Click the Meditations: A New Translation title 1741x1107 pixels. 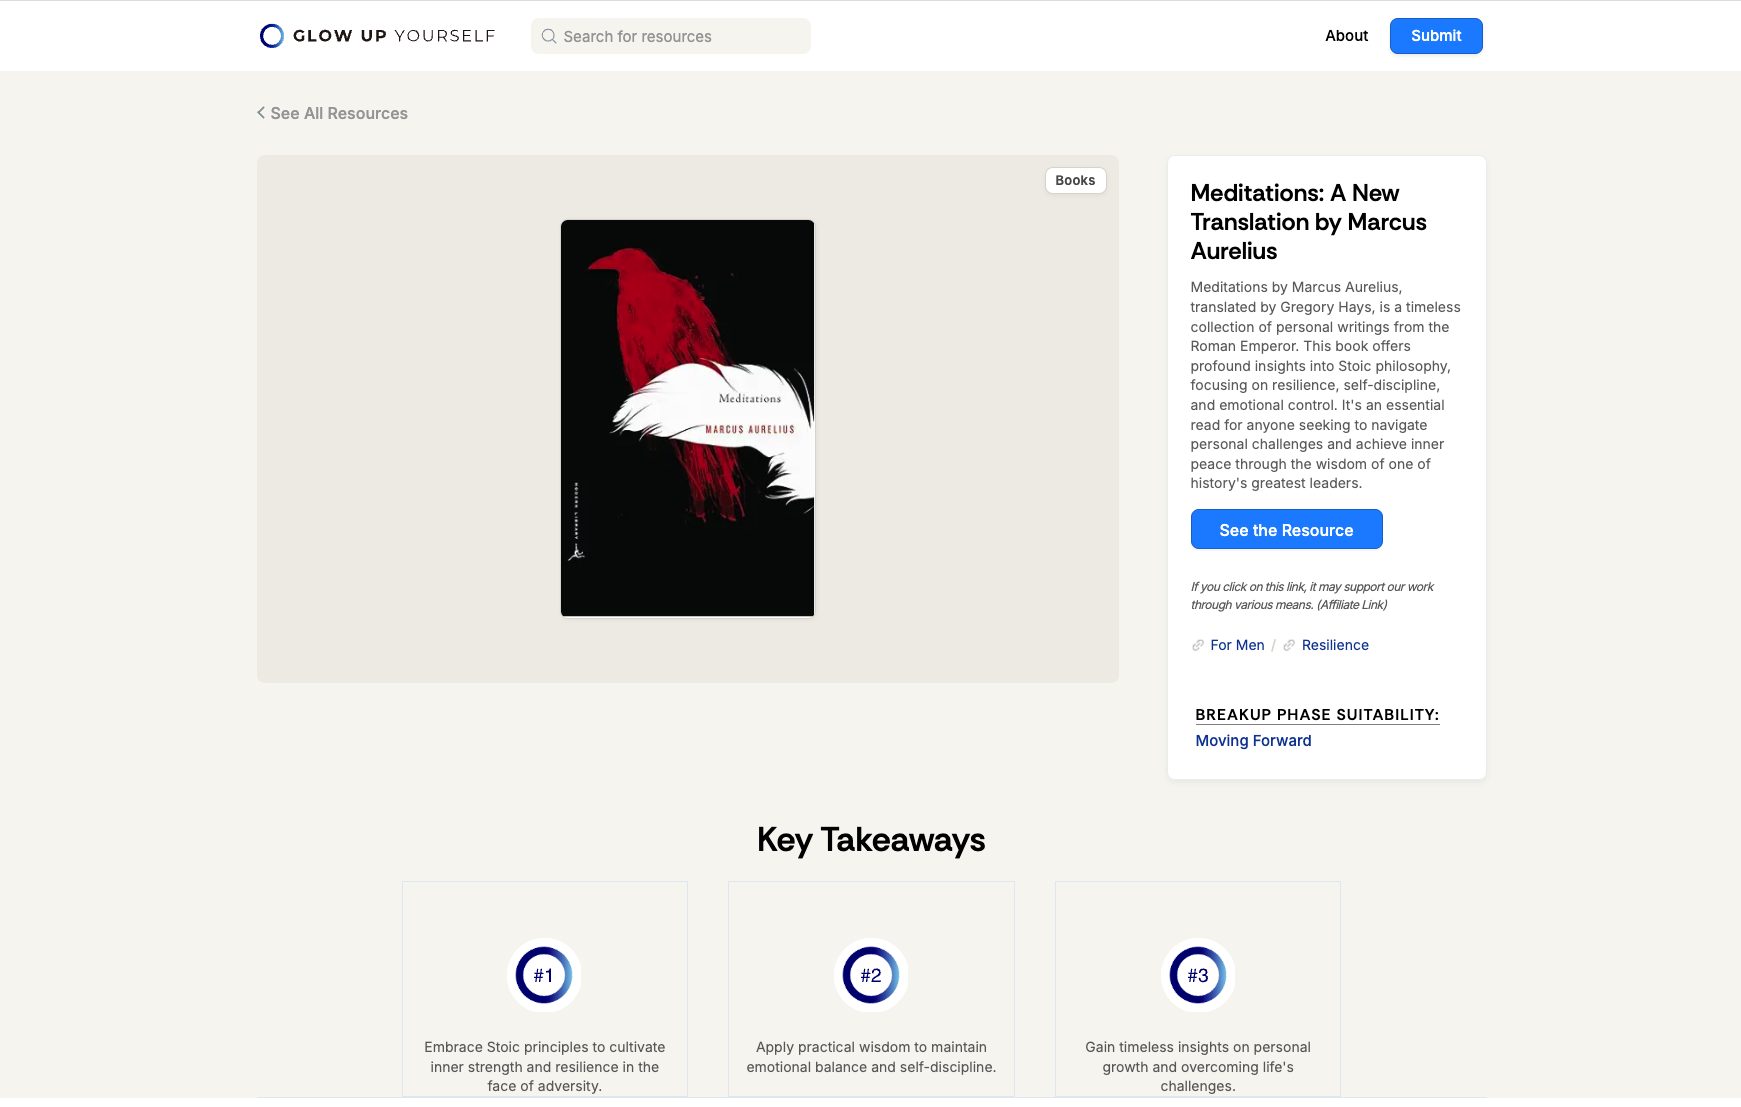[x=1308, y=222]
